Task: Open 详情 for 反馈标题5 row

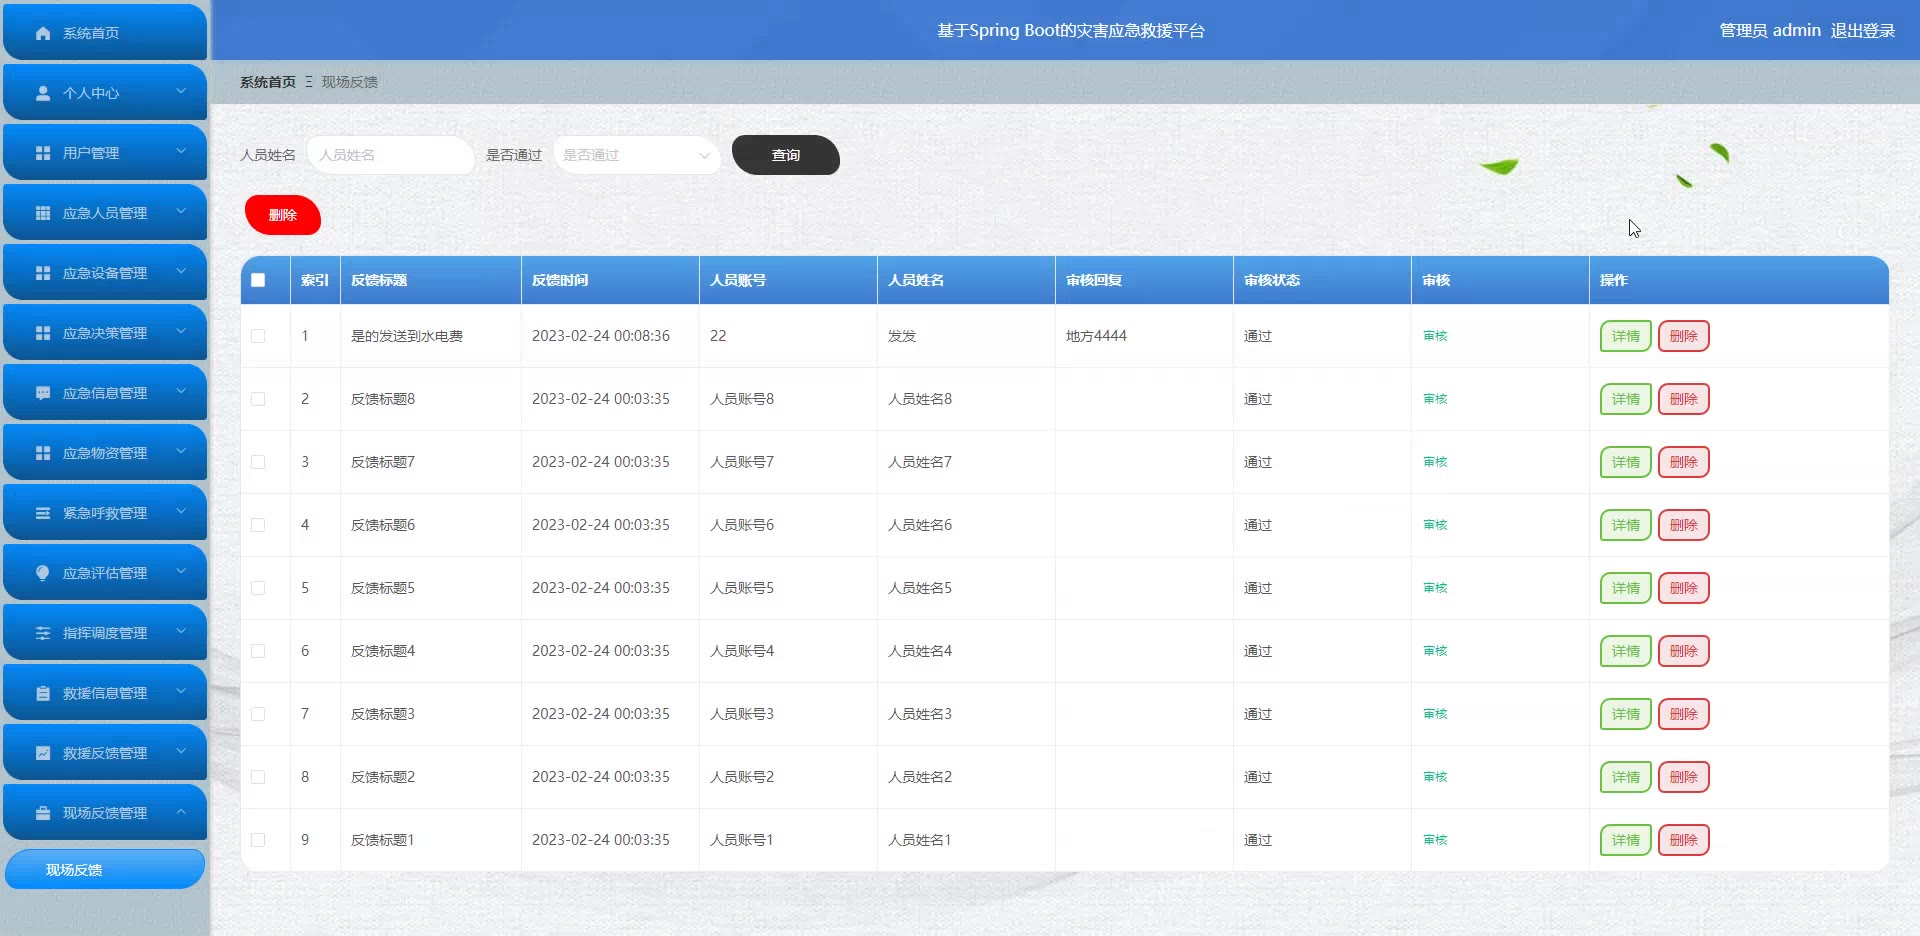Action: click(x=1626, y=588)
